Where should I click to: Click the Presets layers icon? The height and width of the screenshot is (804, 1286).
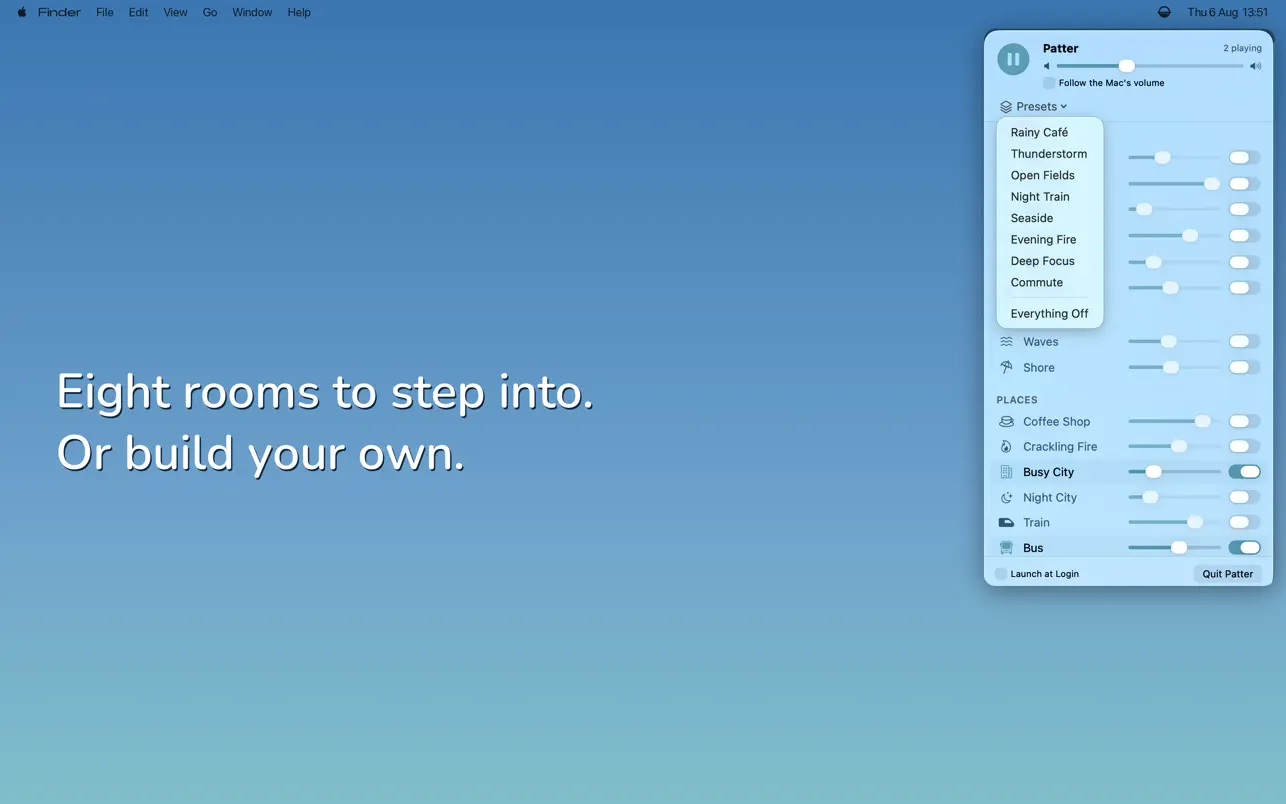point(1006,107)
